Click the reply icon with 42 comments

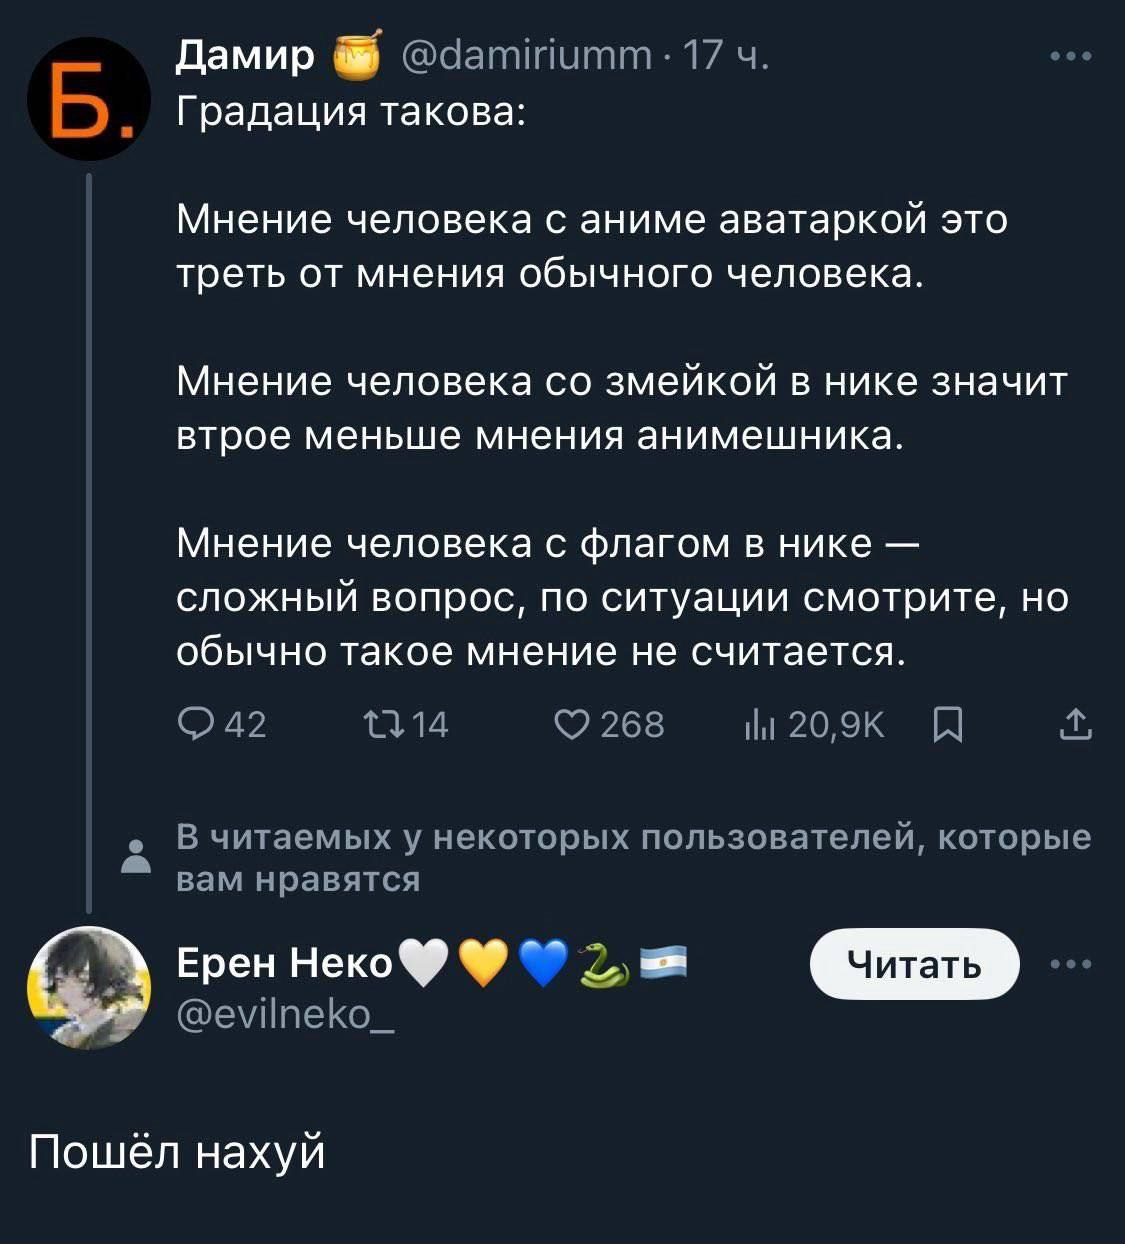tap(192, 723)
